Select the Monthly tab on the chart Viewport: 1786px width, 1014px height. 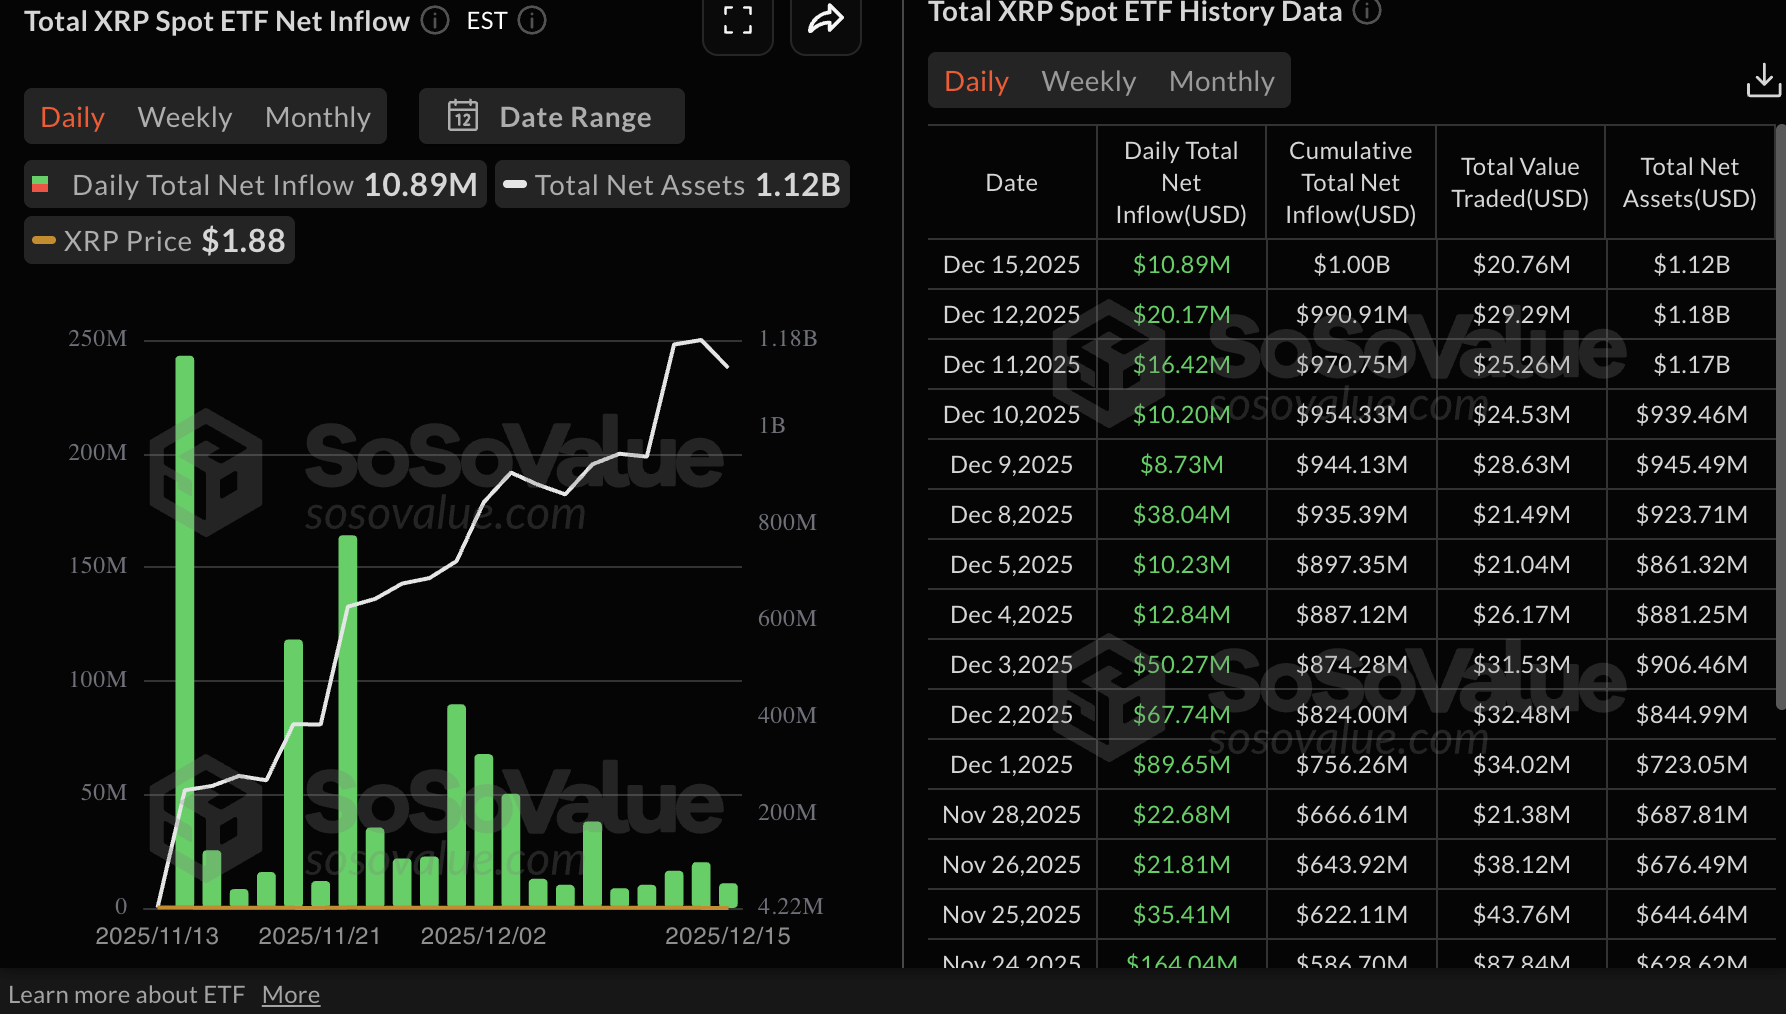[317, 116]
